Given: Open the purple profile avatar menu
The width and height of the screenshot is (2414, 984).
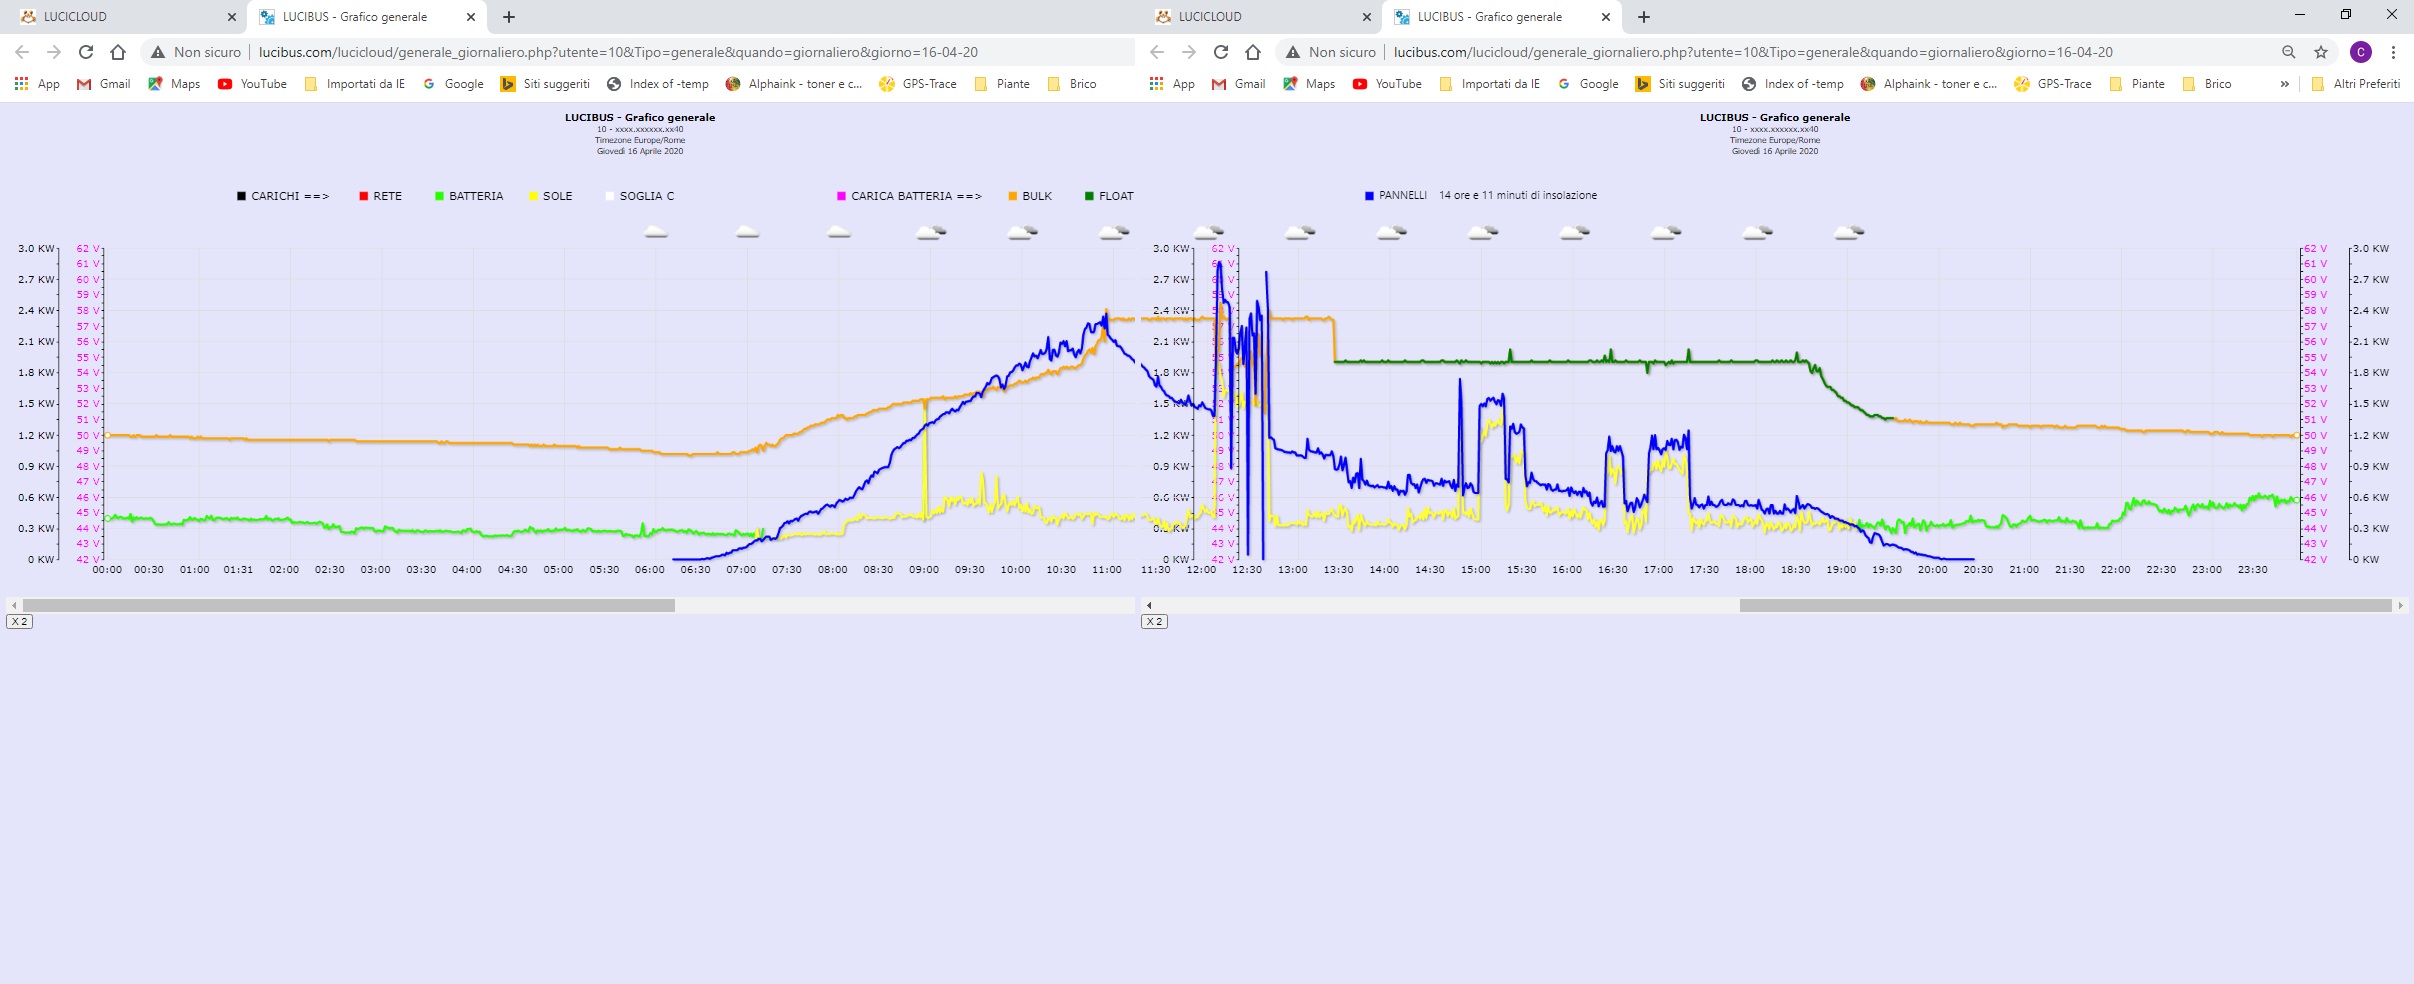Looking at the screenshot, I should point(2361,52).
